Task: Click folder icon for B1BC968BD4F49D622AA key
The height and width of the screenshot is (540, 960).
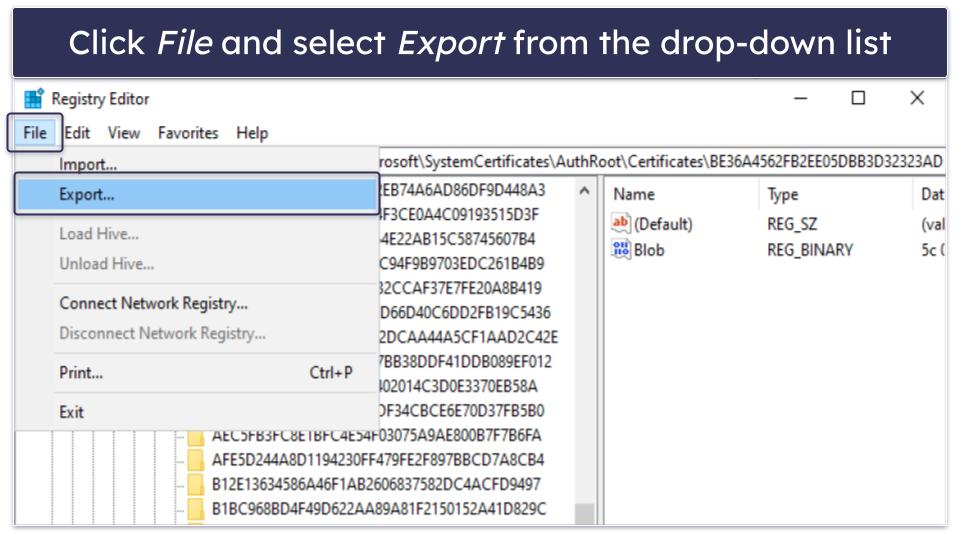Action: click(x=197, y=510)
